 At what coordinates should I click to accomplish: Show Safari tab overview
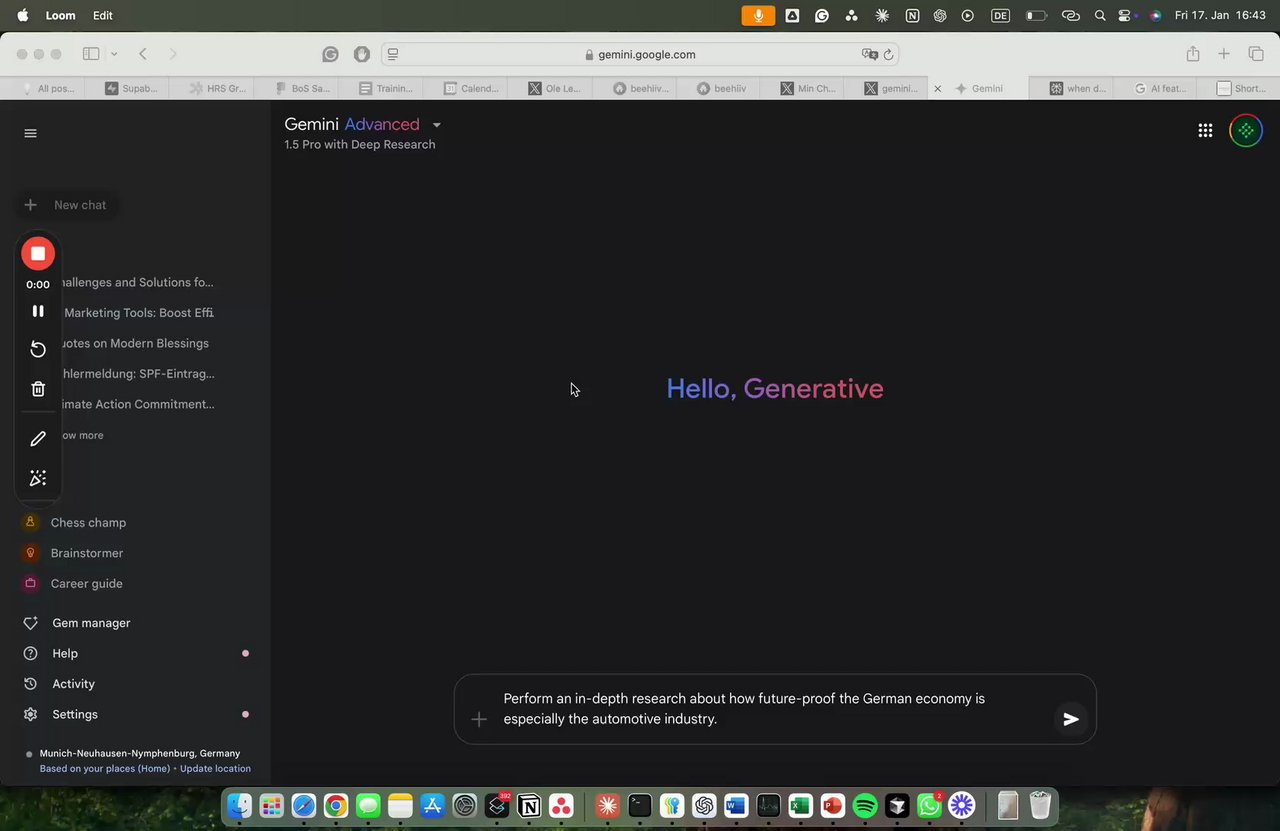coord(1256,54)
